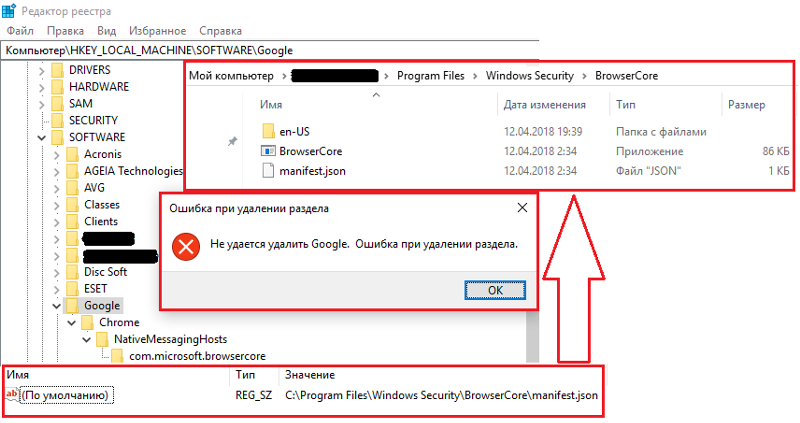Viewport: 800px width, 423px height.
Task: Close the deletion error dialog
Action: click(x=522, y=208)
